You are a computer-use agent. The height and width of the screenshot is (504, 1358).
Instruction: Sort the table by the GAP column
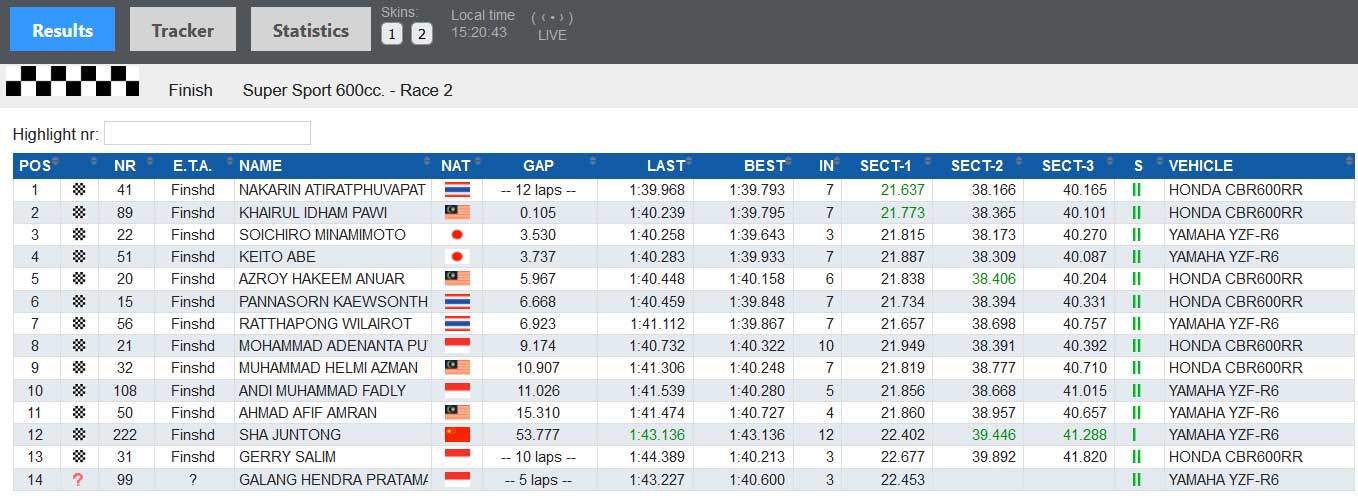tap(540, 166)
